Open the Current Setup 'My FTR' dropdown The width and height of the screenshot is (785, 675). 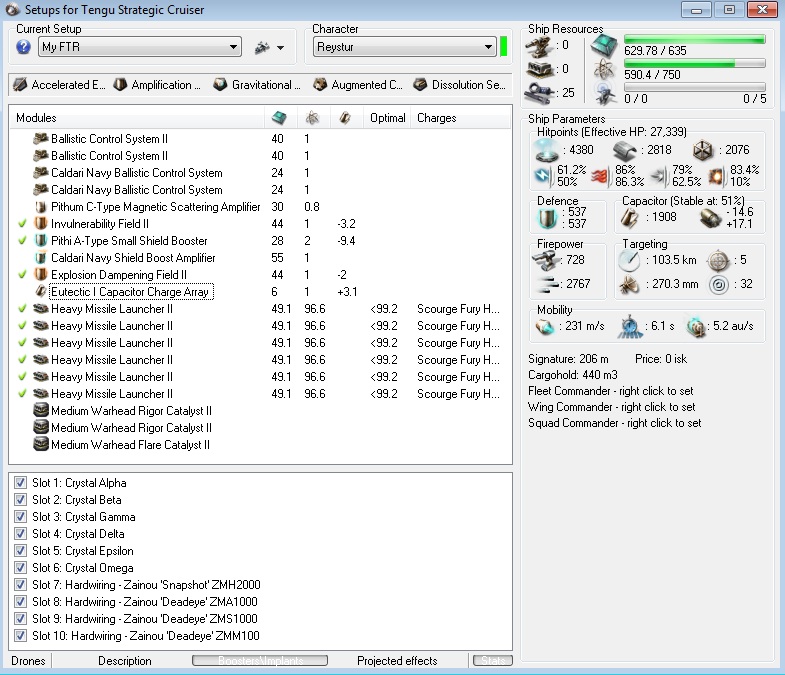(234, 47)
